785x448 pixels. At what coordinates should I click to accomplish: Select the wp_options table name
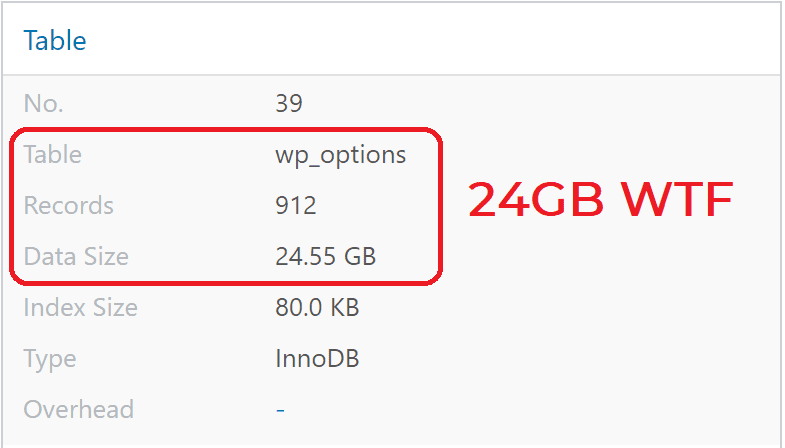[x=340, y=156]
